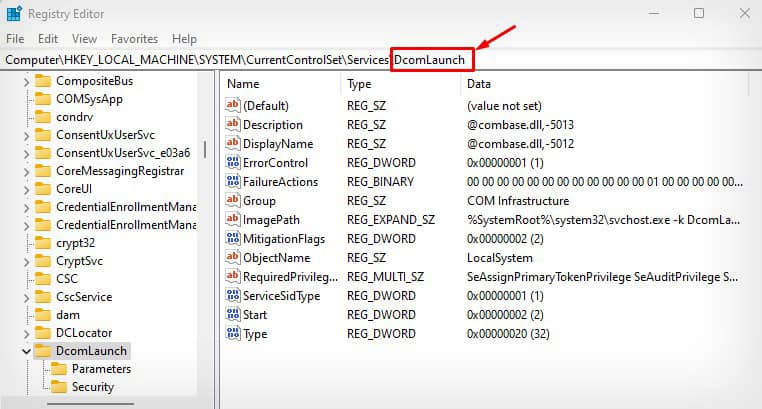Expand the CoreMessagingRegistrar key

click(x=26, y=171)
